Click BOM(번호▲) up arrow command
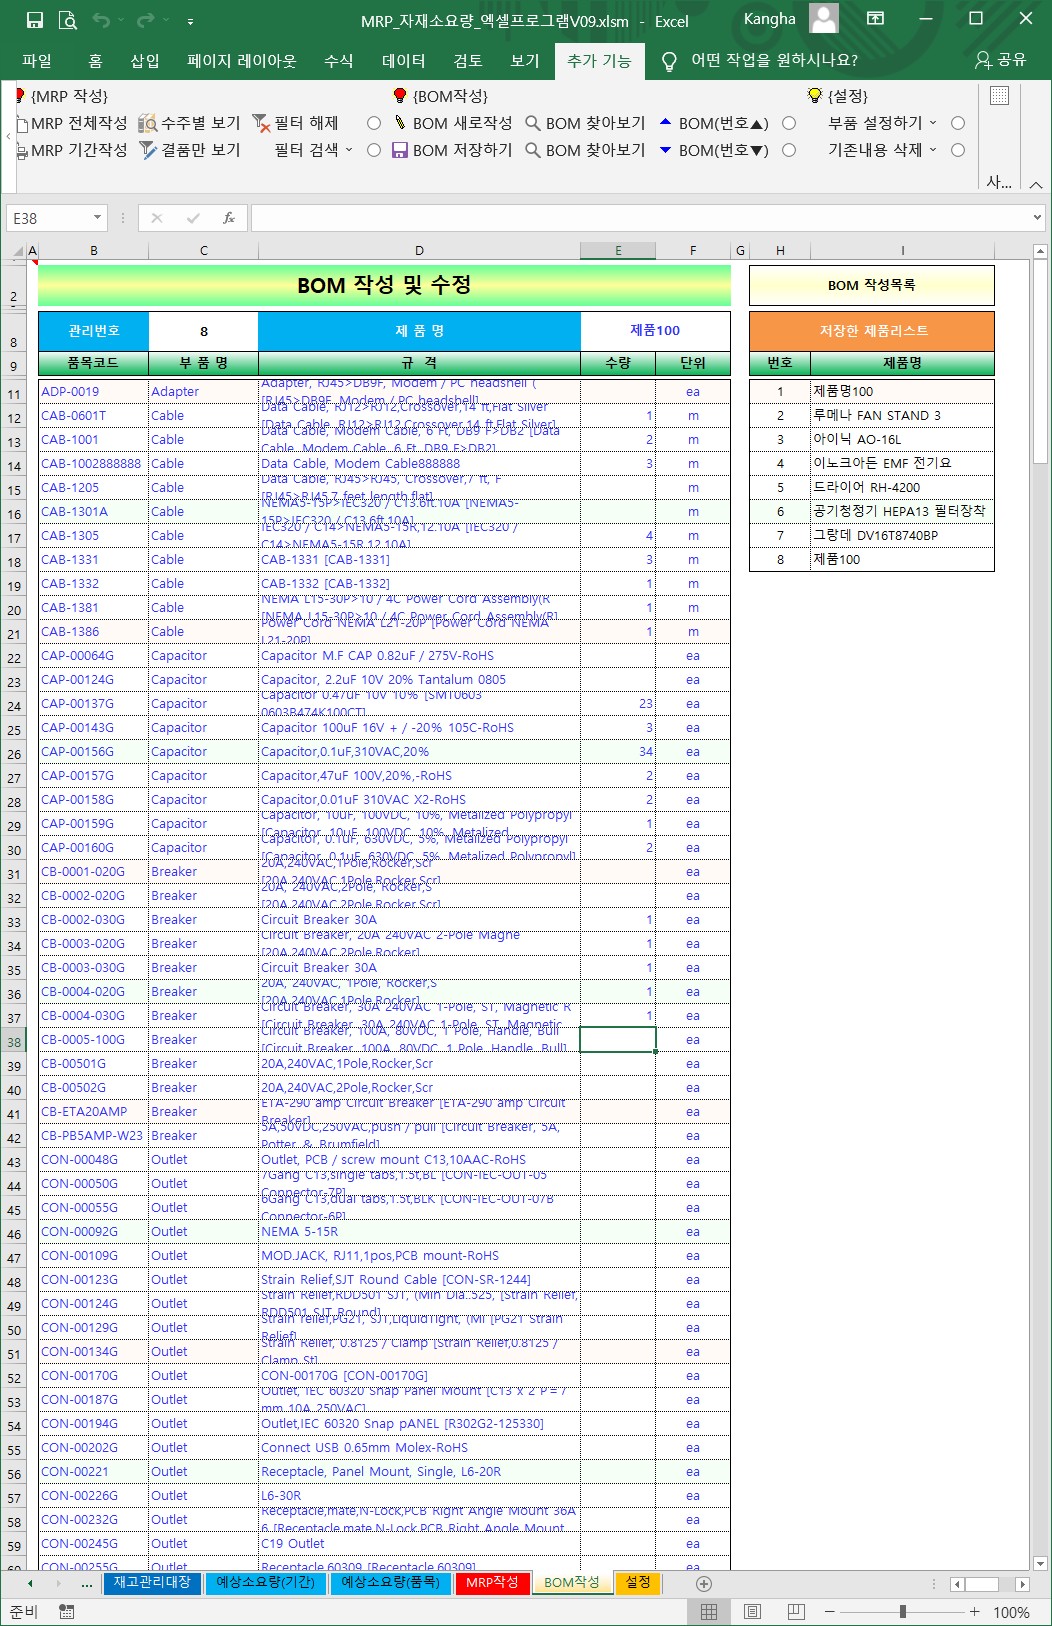The height and width of the screenshot is (1626, 1052). [713, 123]
